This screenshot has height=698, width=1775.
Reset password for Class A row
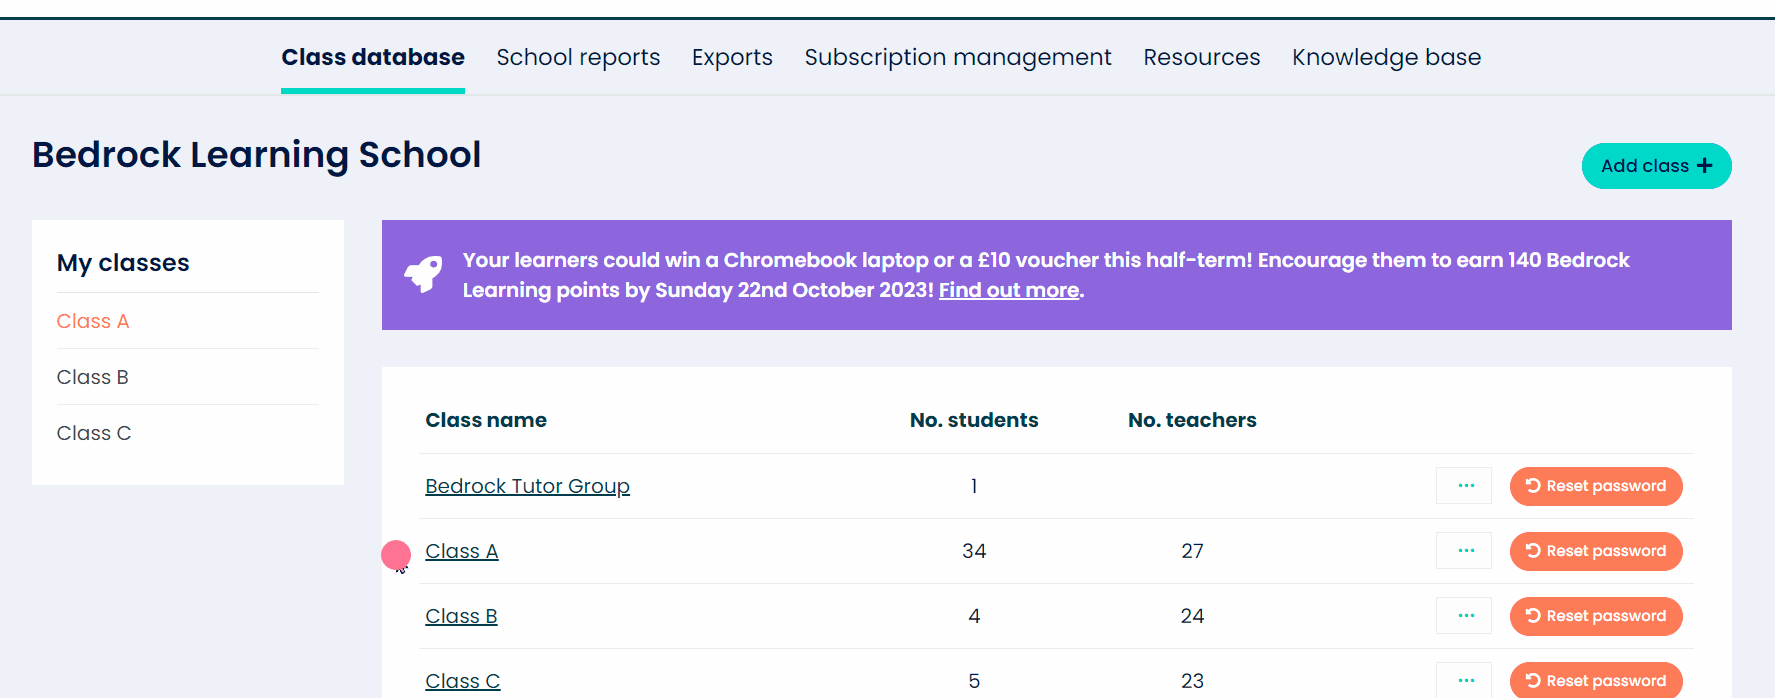1596,551
